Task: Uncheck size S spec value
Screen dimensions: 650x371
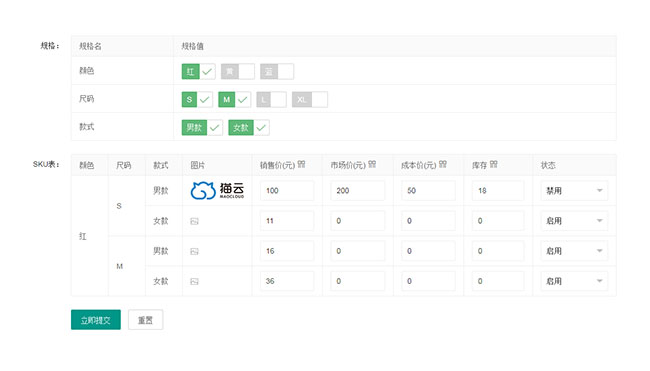Action: click(x=197, y=99)
